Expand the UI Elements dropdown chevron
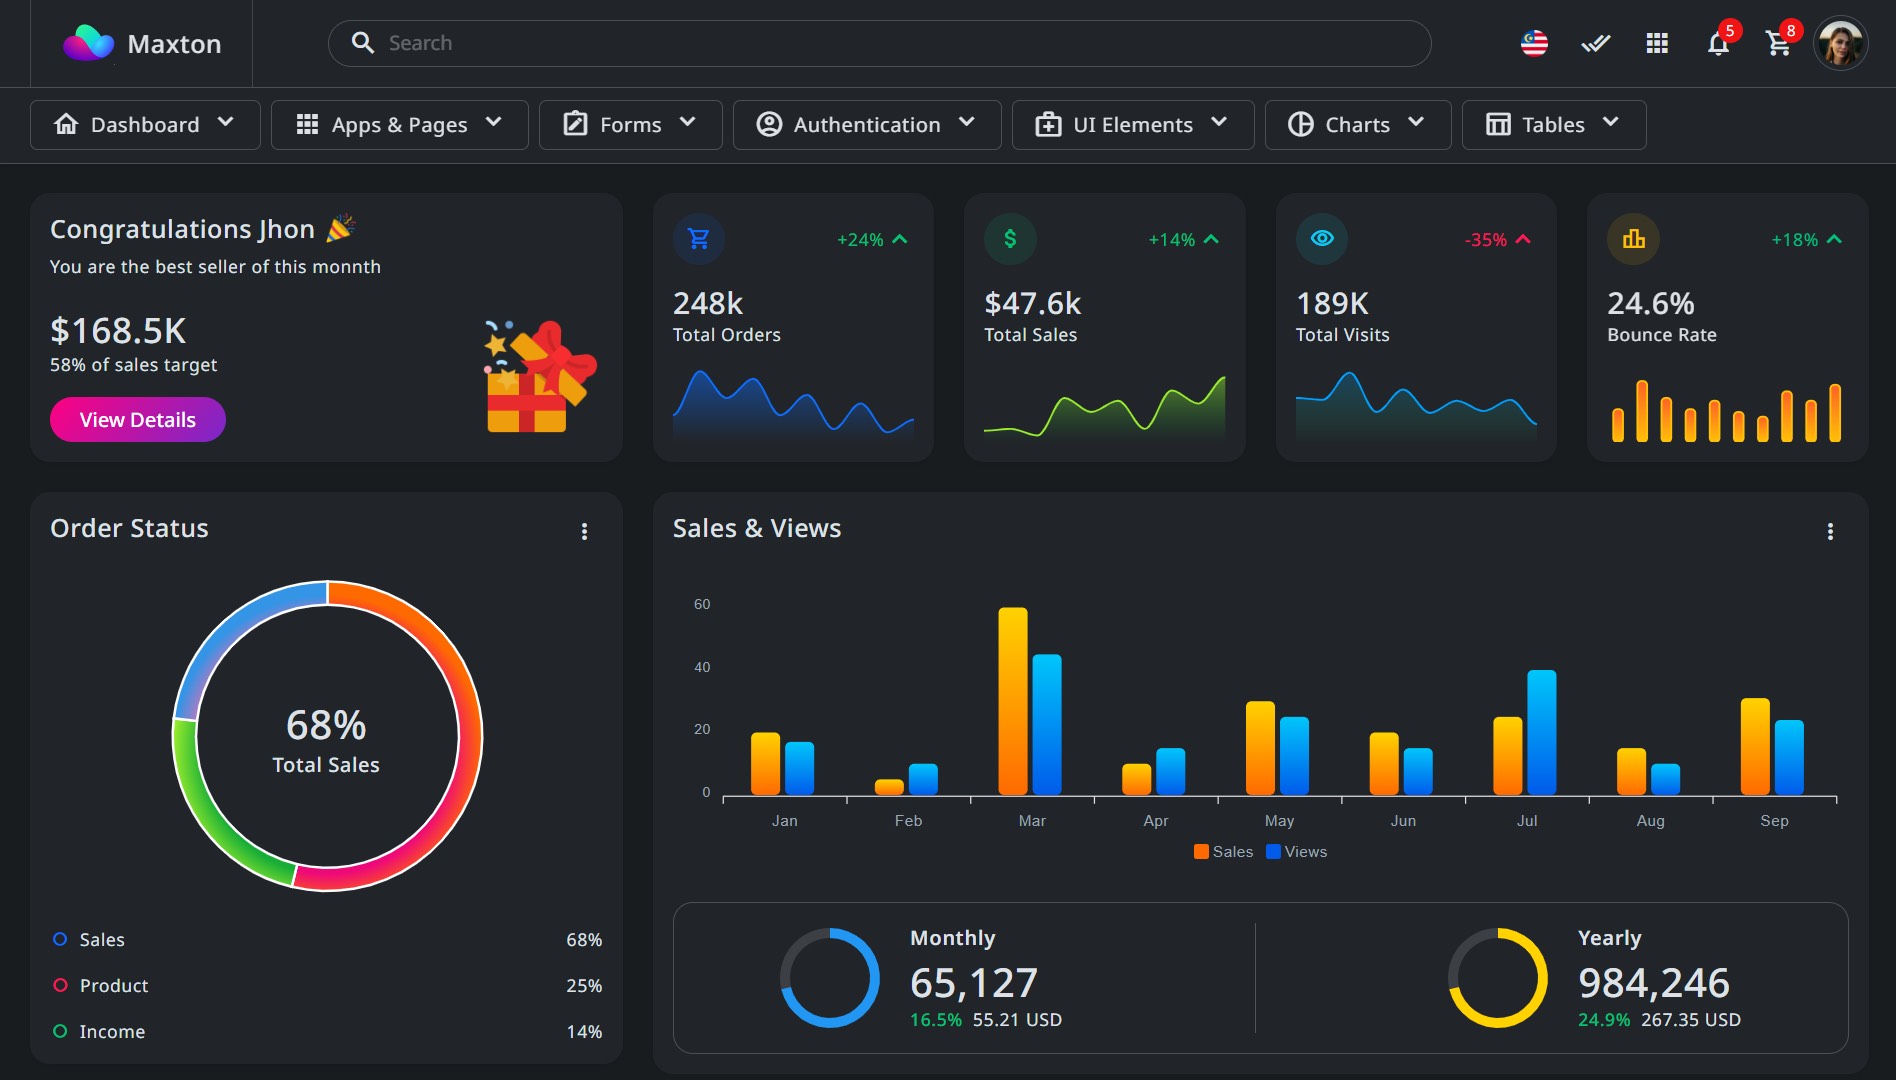The height and width of the screenshot is (1080, 1896). (1218, 123)
